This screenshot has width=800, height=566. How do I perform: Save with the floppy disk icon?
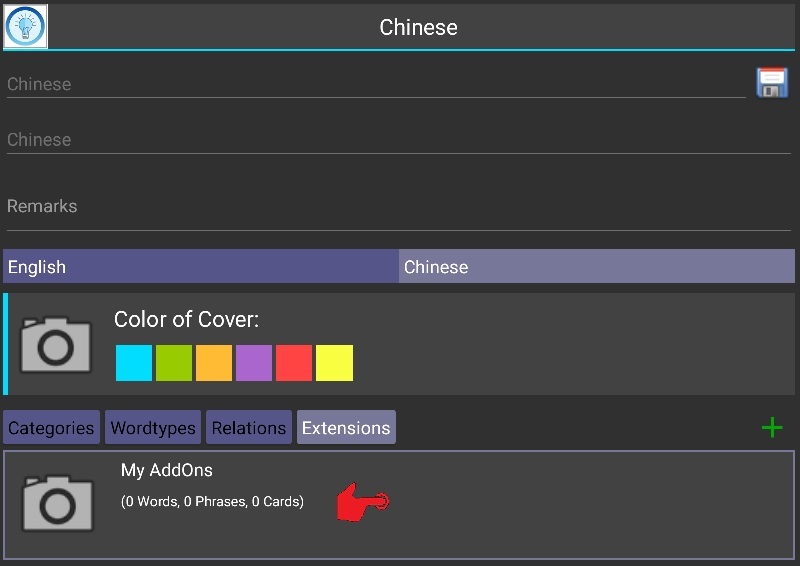[x=772, y=82]
